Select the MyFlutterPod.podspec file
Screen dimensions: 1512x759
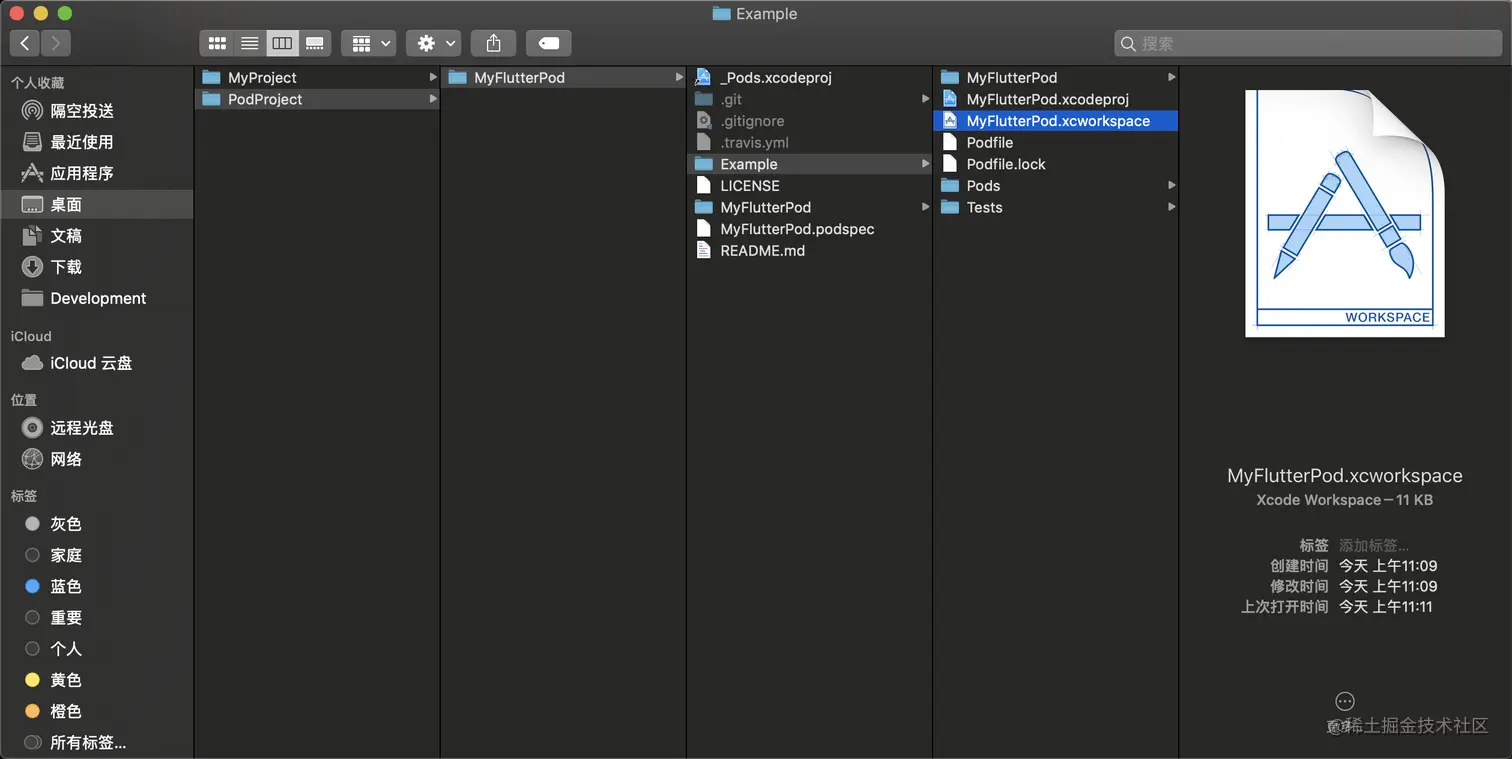coord(809,229)
